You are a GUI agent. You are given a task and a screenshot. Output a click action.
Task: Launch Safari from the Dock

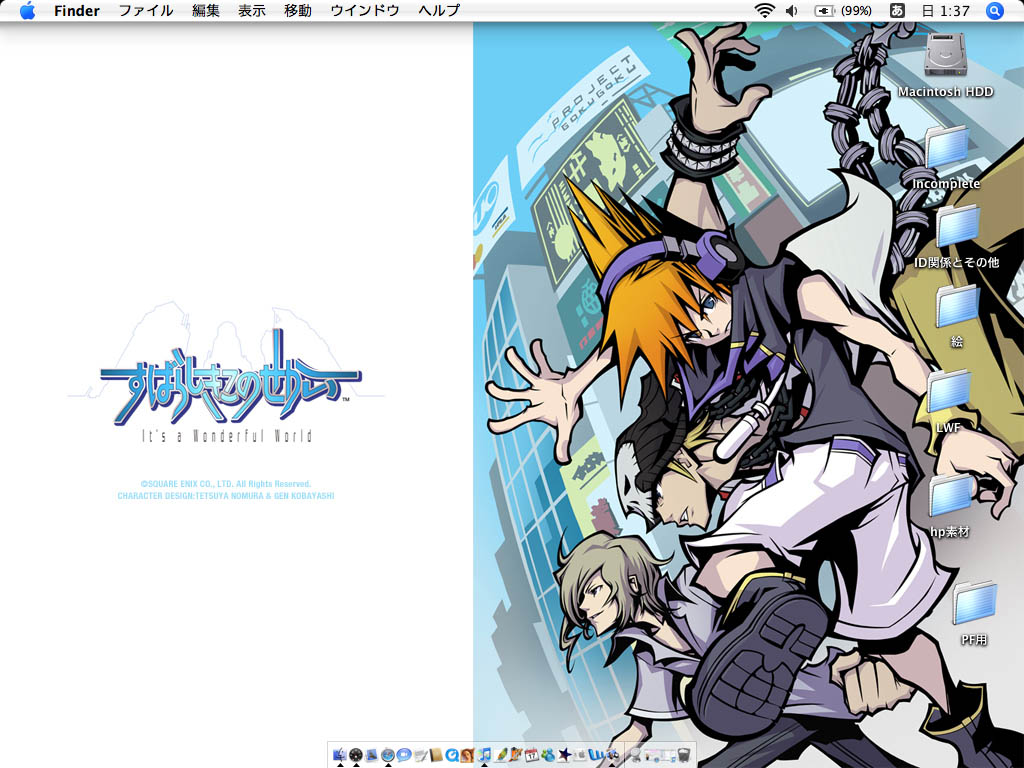coord(388,755)
